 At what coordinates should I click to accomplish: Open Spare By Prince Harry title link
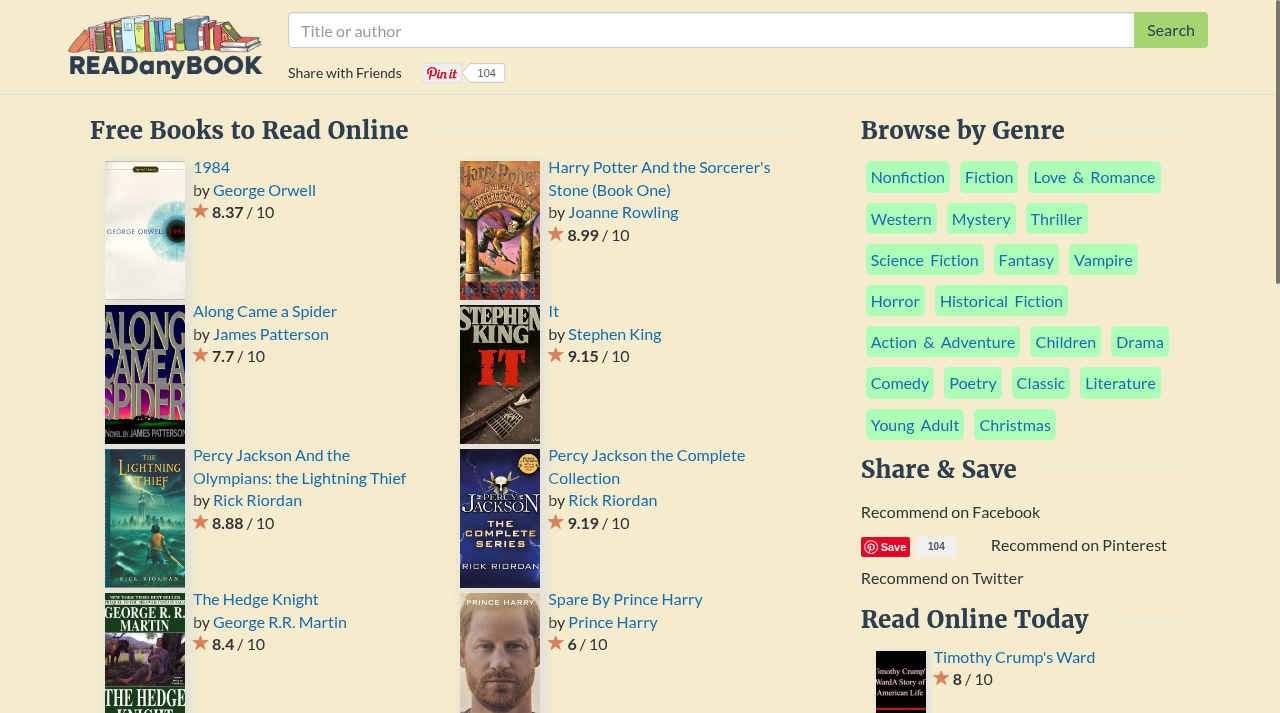point(625,599)
